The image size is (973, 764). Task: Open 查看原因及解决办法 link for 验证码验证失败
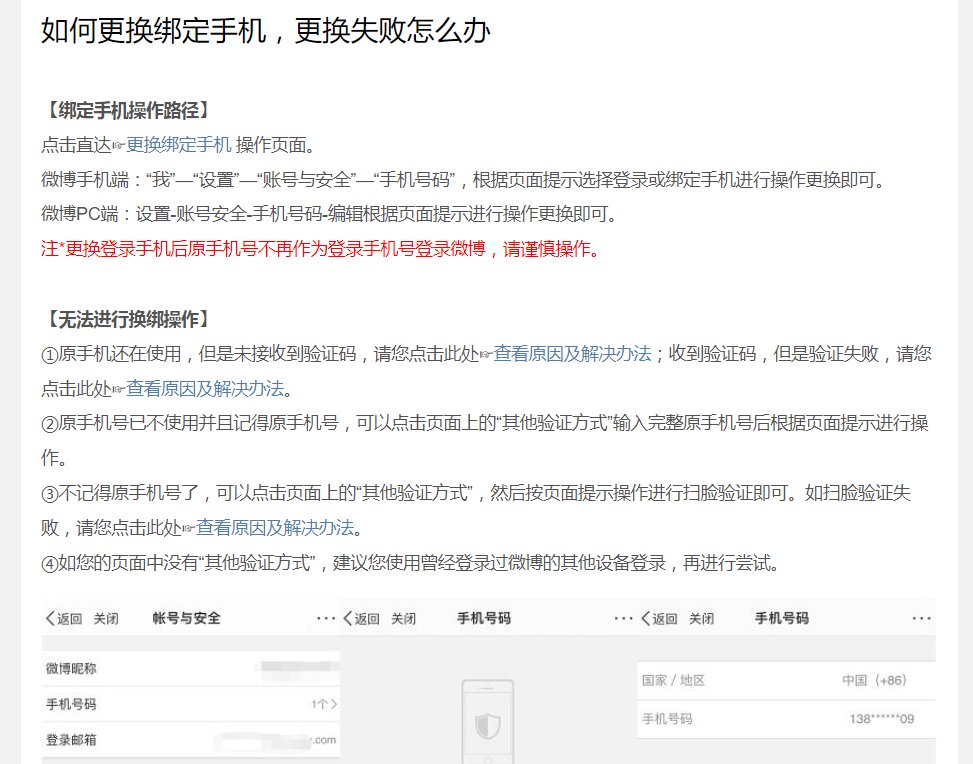click(x=205, y=389)
